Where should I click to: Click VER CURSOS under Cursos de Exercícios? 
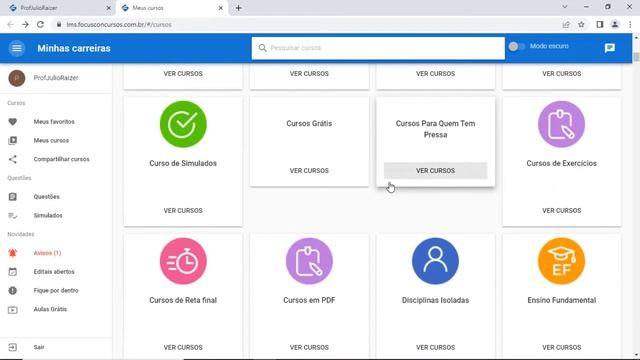click(561, 211)
